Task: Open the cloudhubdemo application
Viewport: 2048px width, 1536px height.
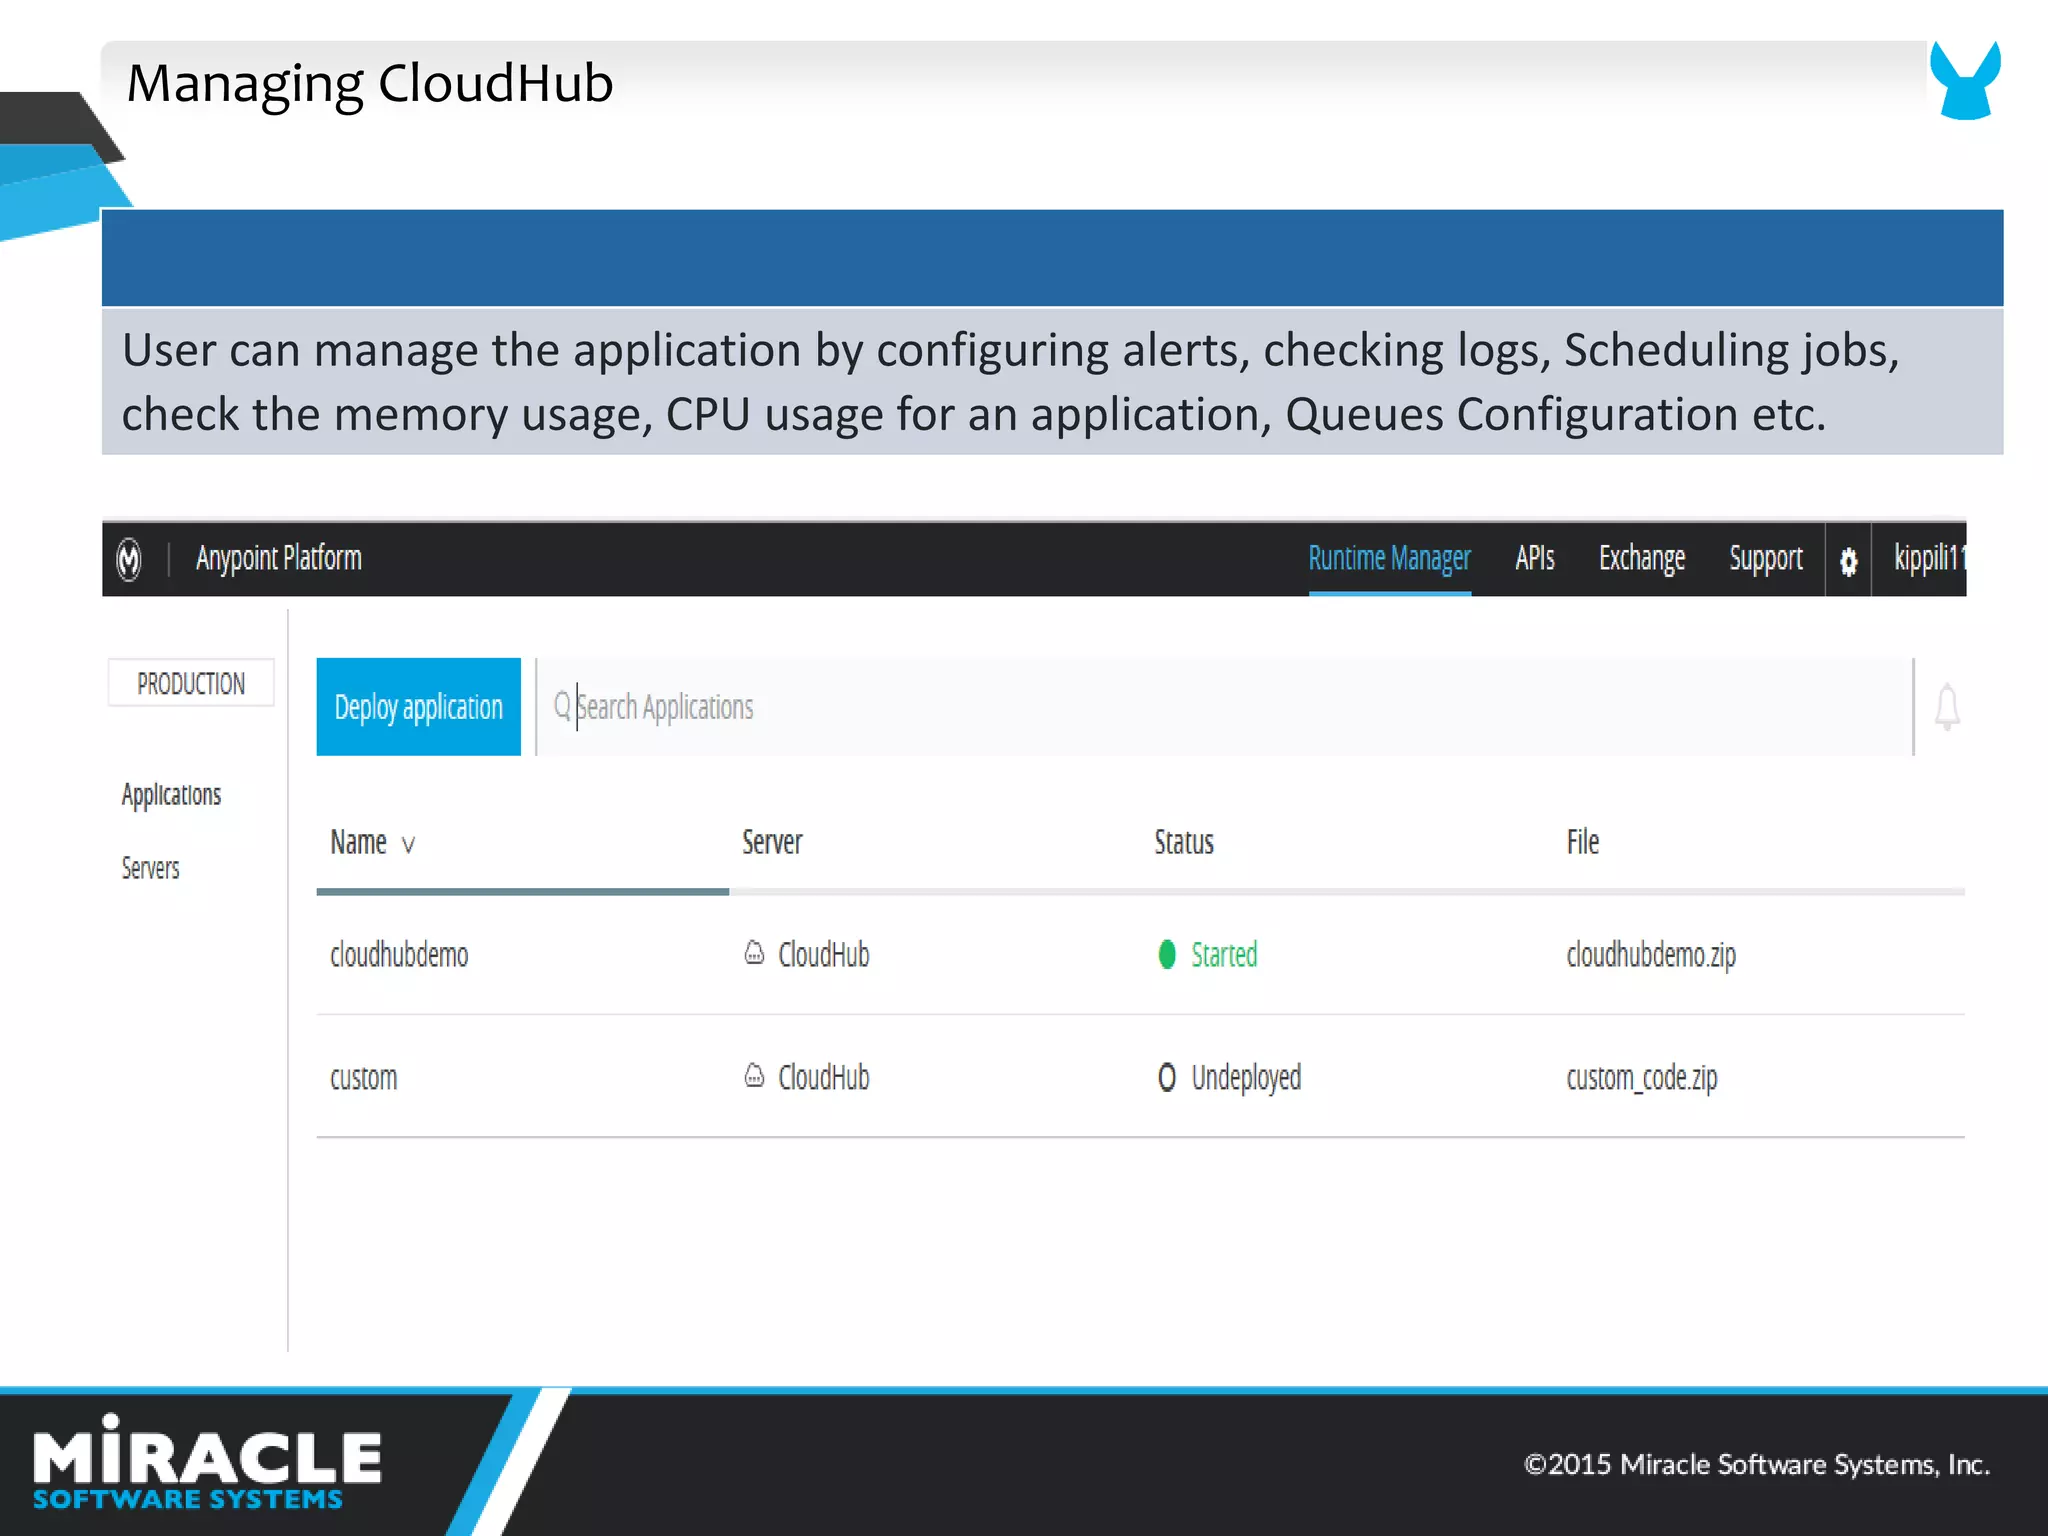Action: pos(399,955)
